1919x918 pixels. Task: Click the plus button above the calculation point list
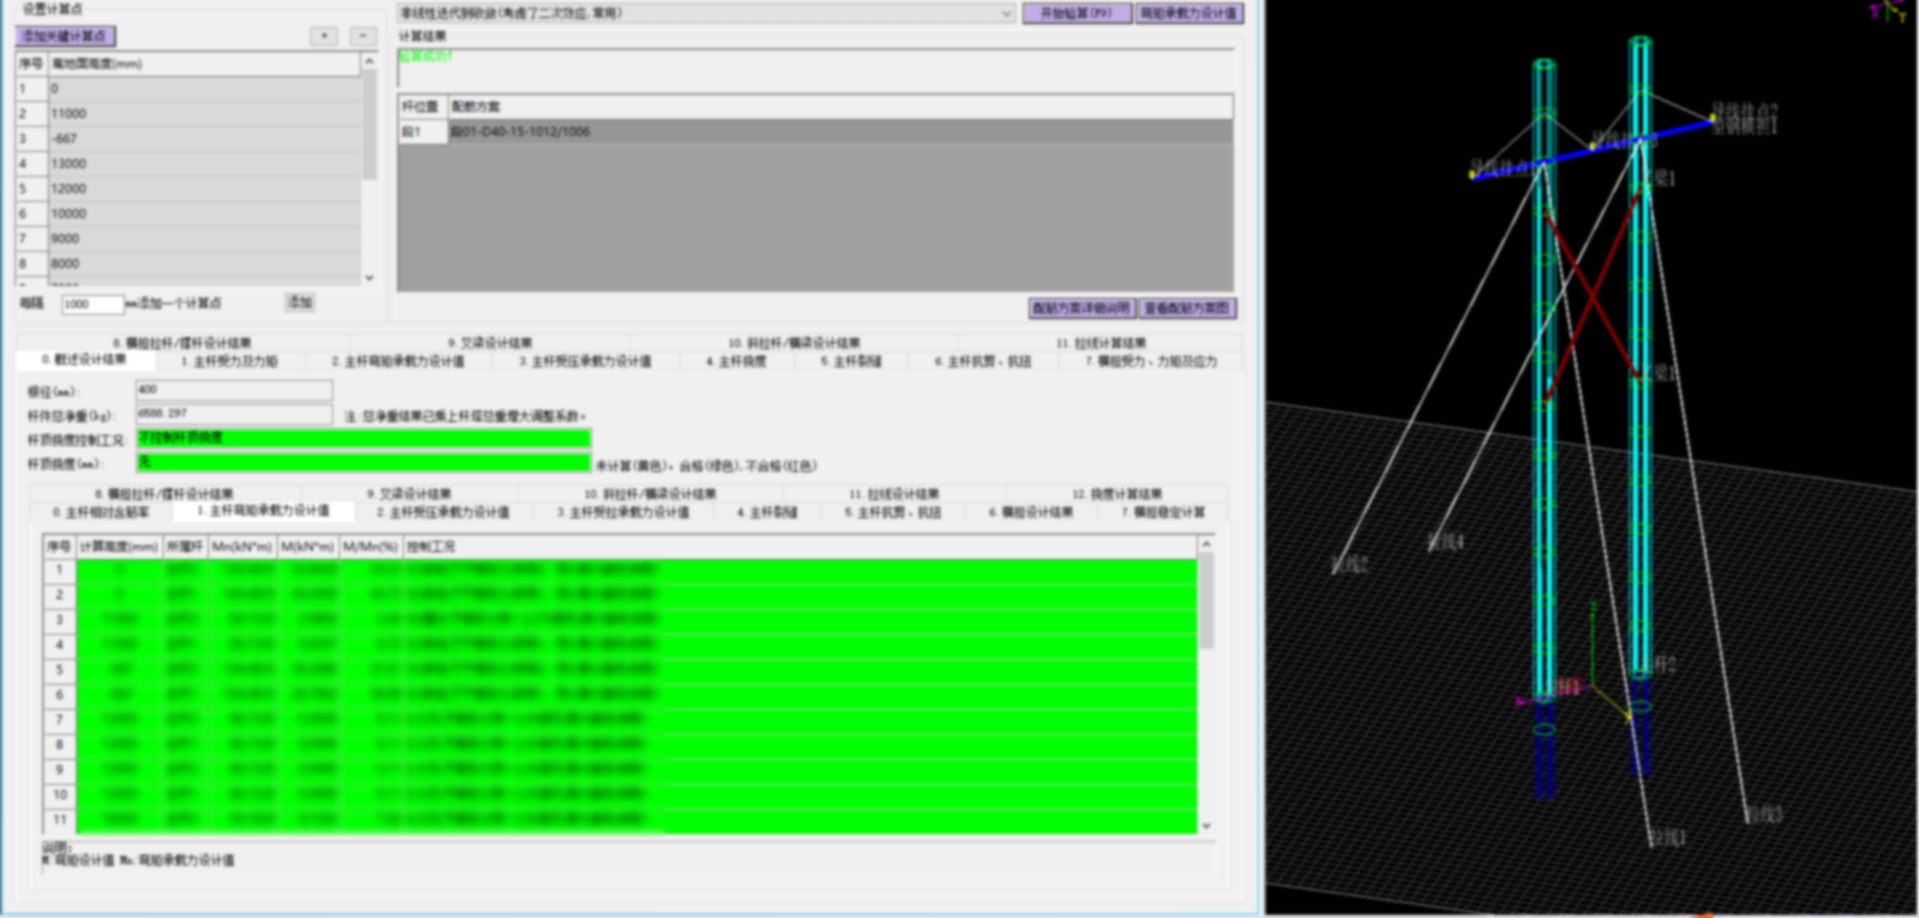click(x=324, y=36)
